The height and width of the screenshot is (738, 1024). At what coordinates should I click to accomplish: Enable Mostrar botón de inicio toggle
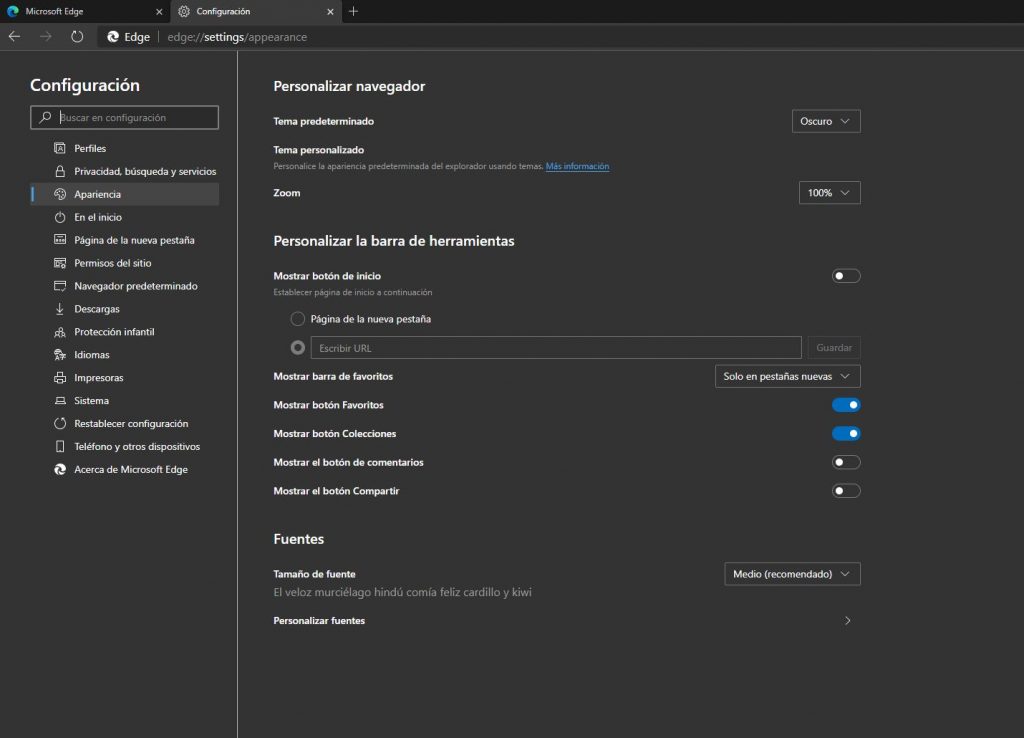point(846,276)
